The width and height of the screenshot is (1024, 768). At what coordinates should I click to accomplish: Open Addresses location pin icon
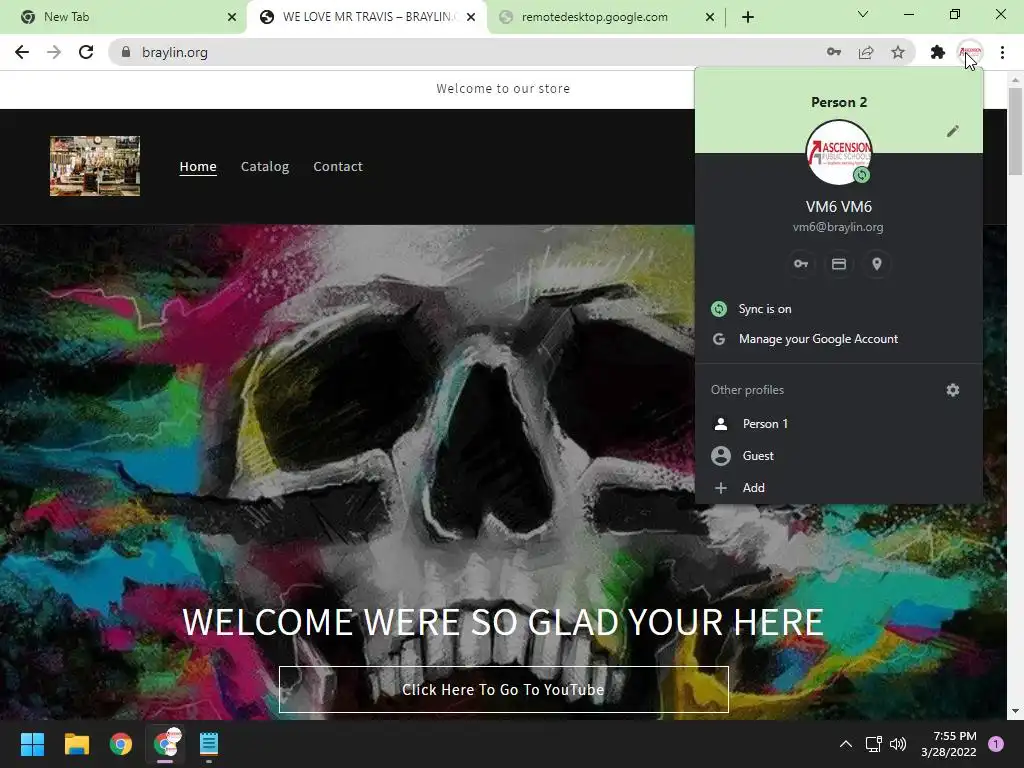[x=876, y=264]
